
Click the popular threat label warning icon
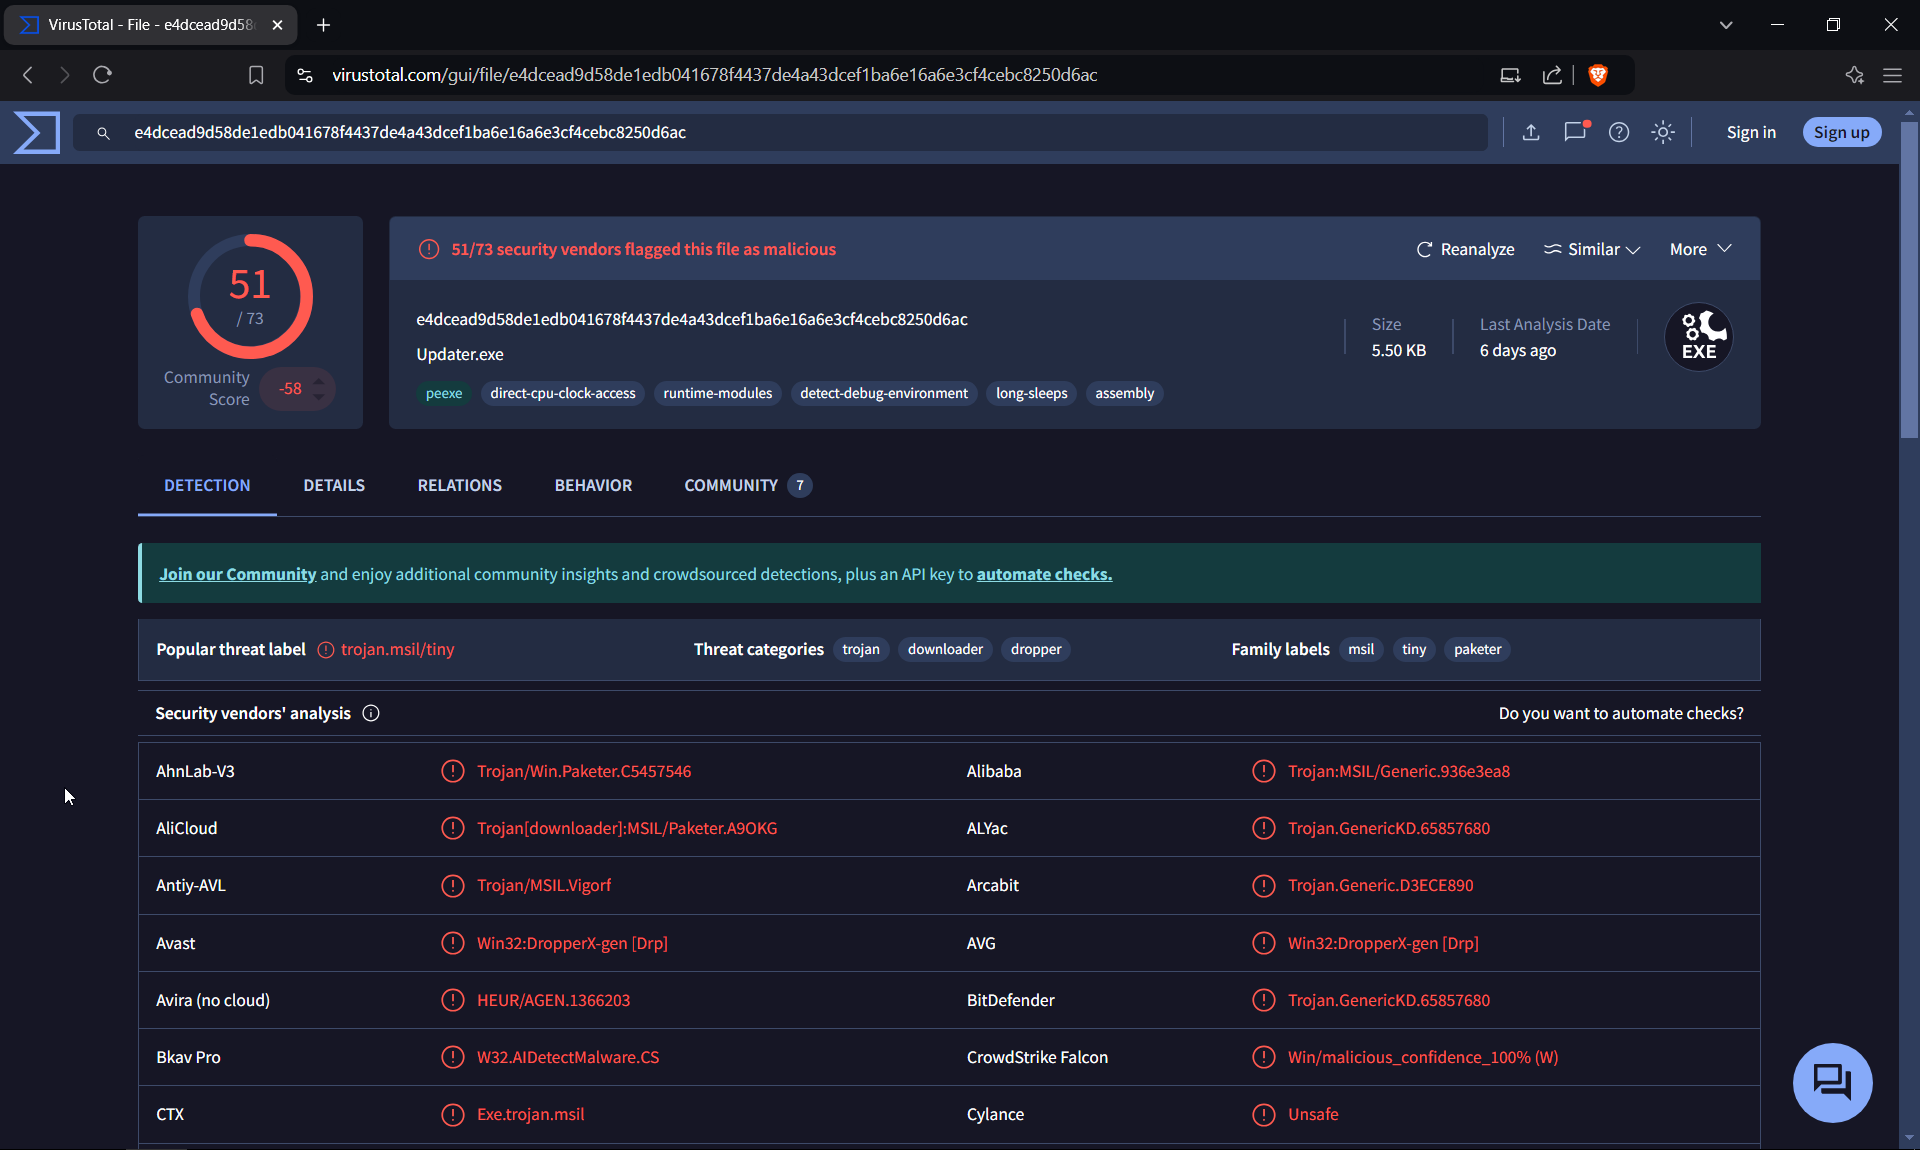point(326,650)
